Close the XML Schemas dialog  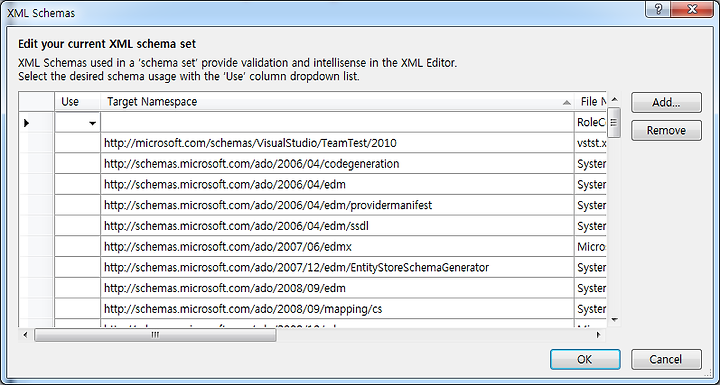[692, 10]
